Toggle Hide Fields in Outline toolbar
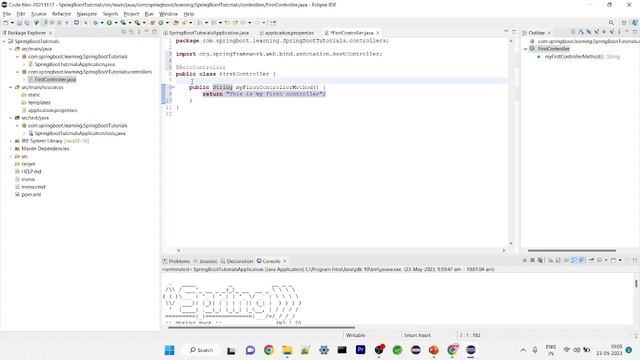 coord(589,32)
